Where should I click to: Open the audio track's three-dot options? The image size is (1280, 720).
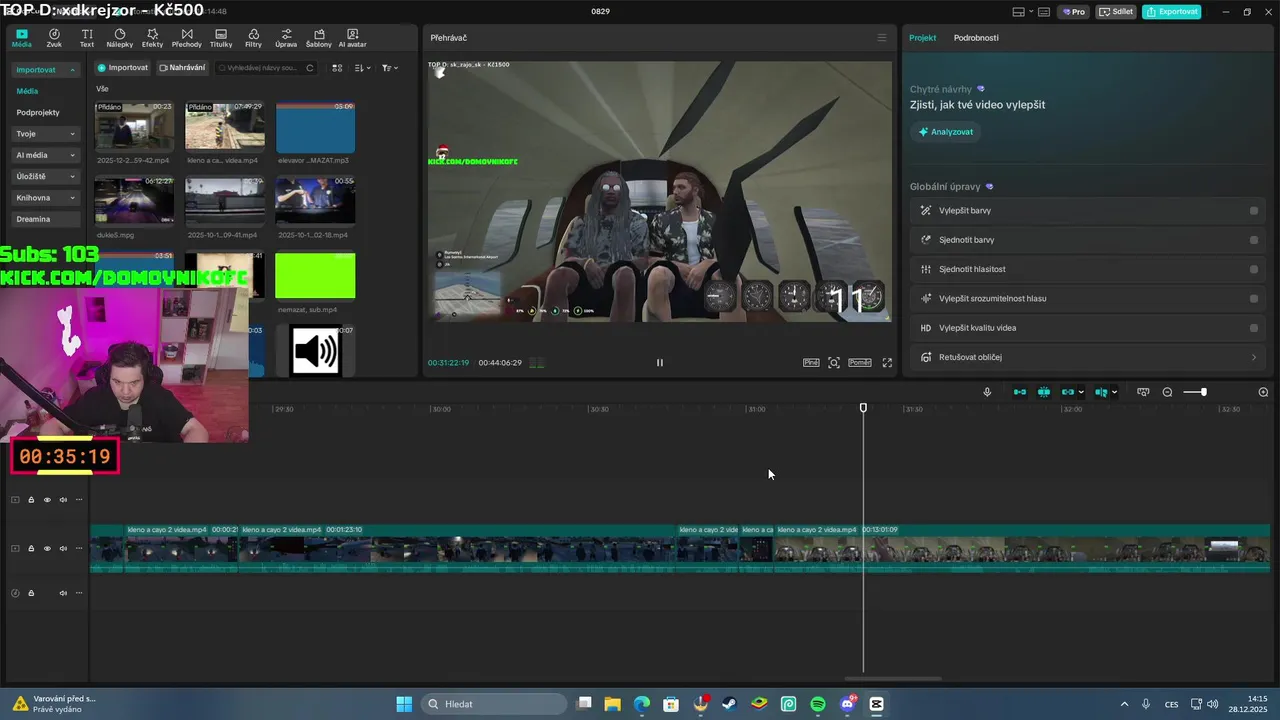coord(79,593)
